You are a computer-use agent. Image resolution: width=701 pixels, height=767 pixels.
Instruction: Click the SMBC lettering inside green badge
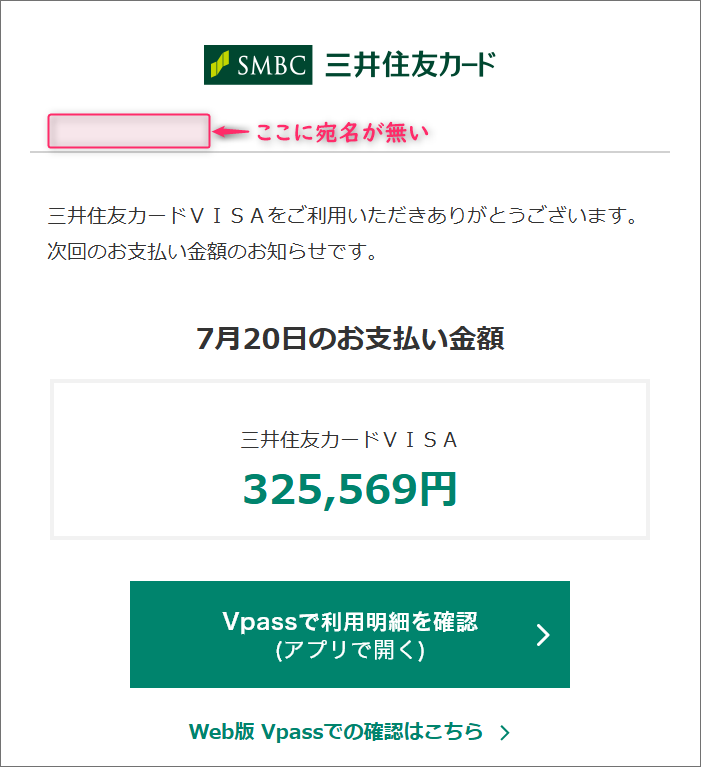(x=271, y=65)
